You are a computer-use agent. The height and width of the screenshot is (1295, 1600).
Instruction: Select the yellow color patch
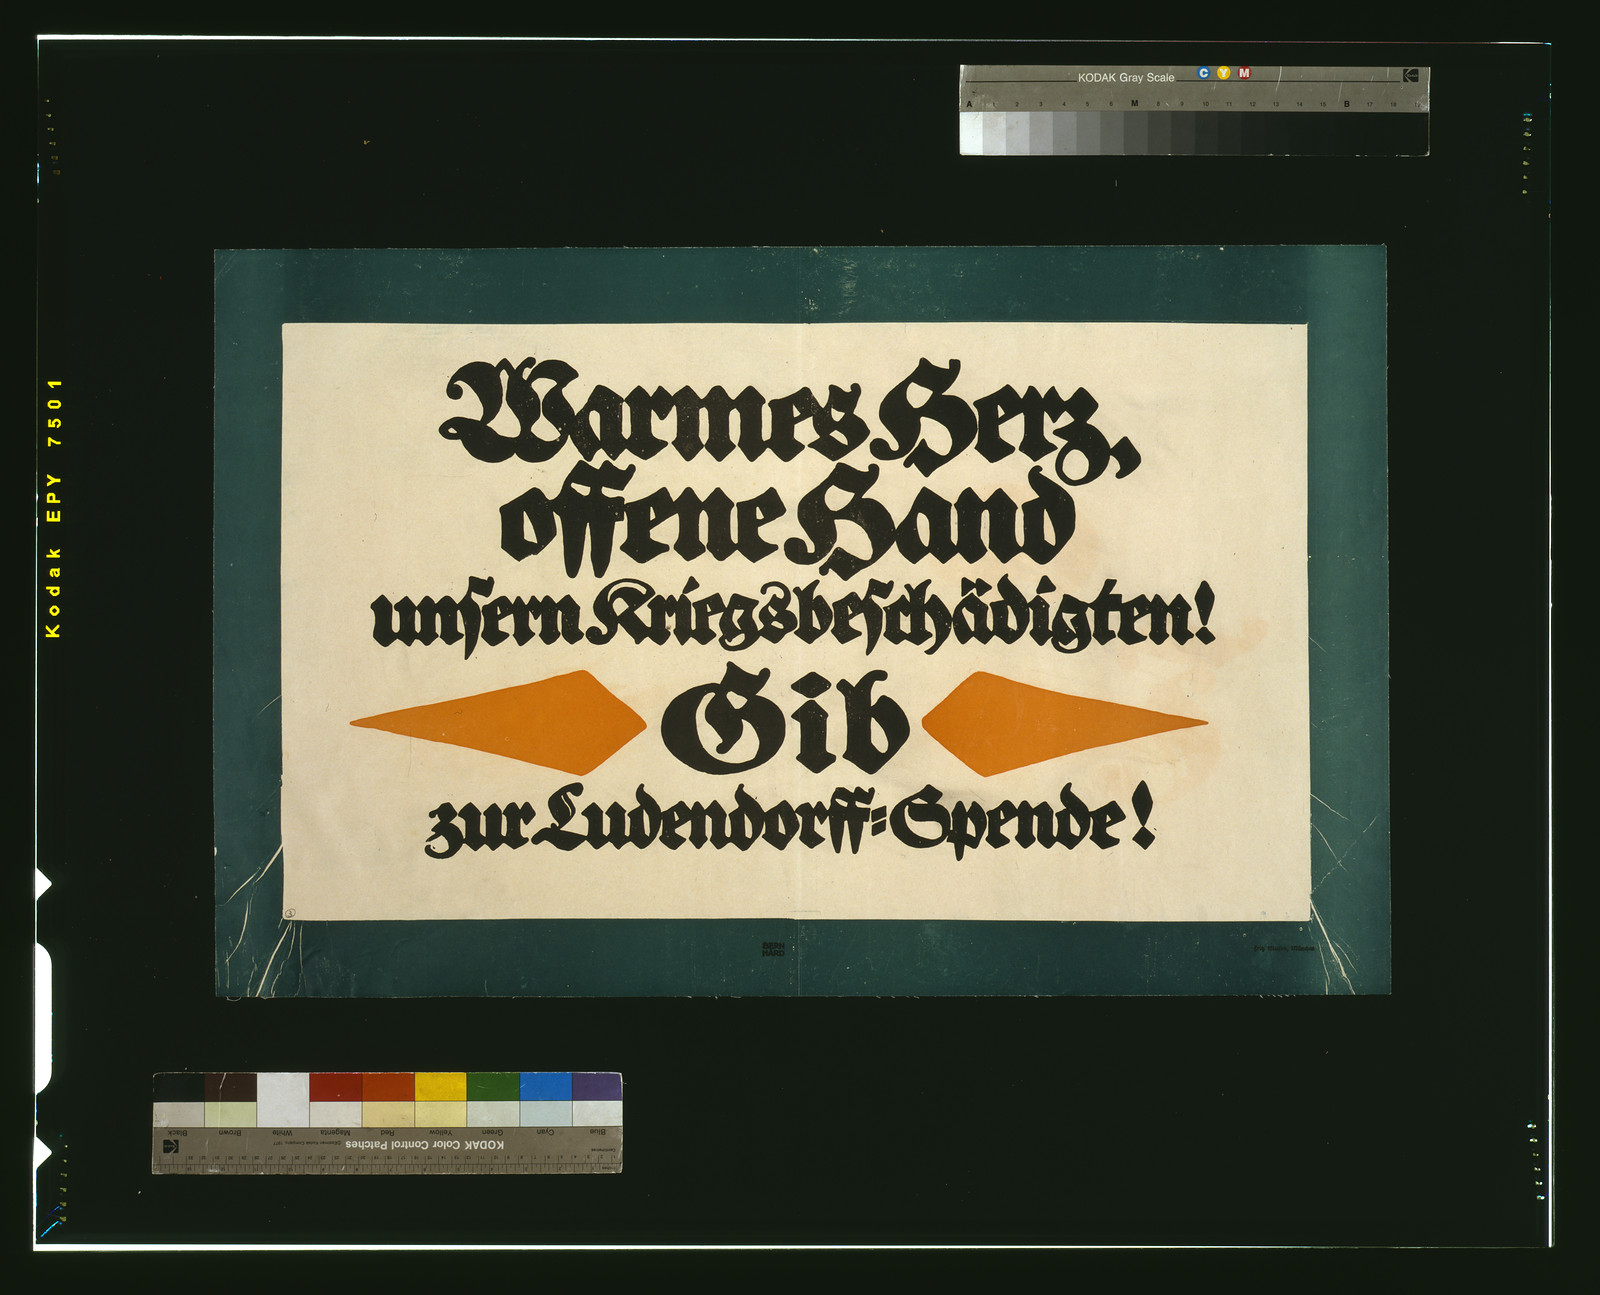coord(440,1087)
